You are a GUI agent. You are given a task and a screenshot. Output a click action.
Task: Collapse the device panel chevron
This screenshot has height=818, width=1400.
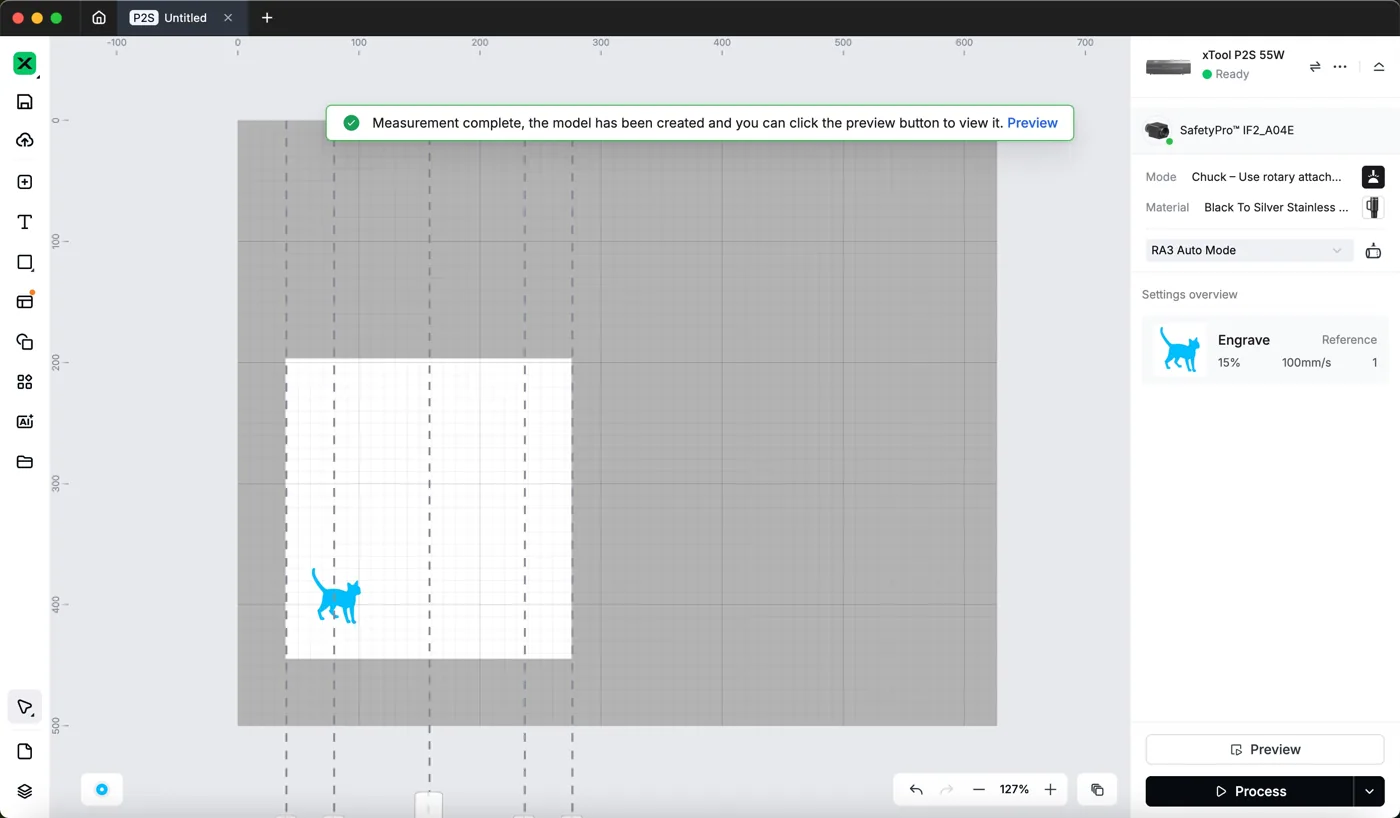[1379, 66]
